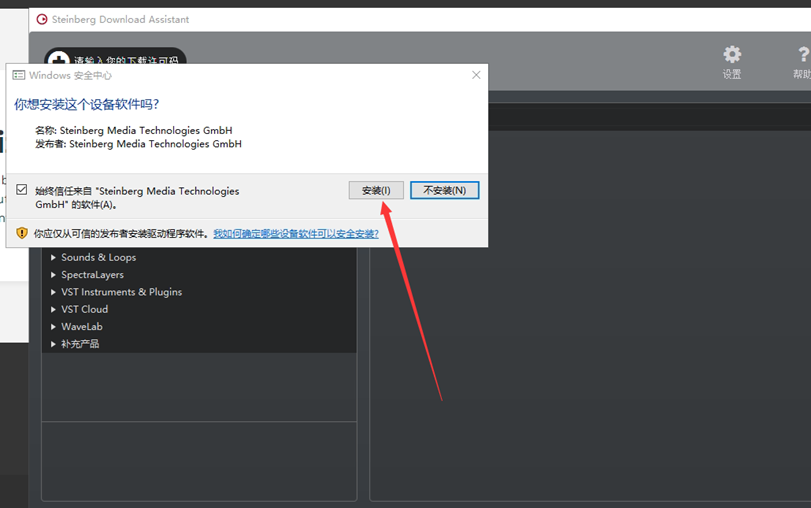This screenshot has height=508, width=811.
Task: Click the 不安装(N) don't install button
Action: 444,190
